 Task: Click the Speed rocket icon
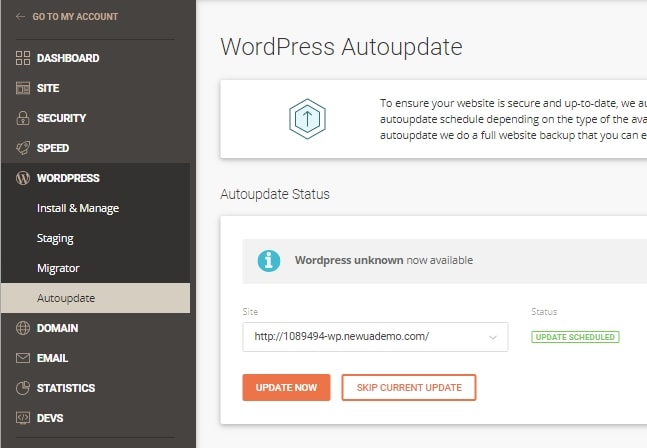coord(23,148)
